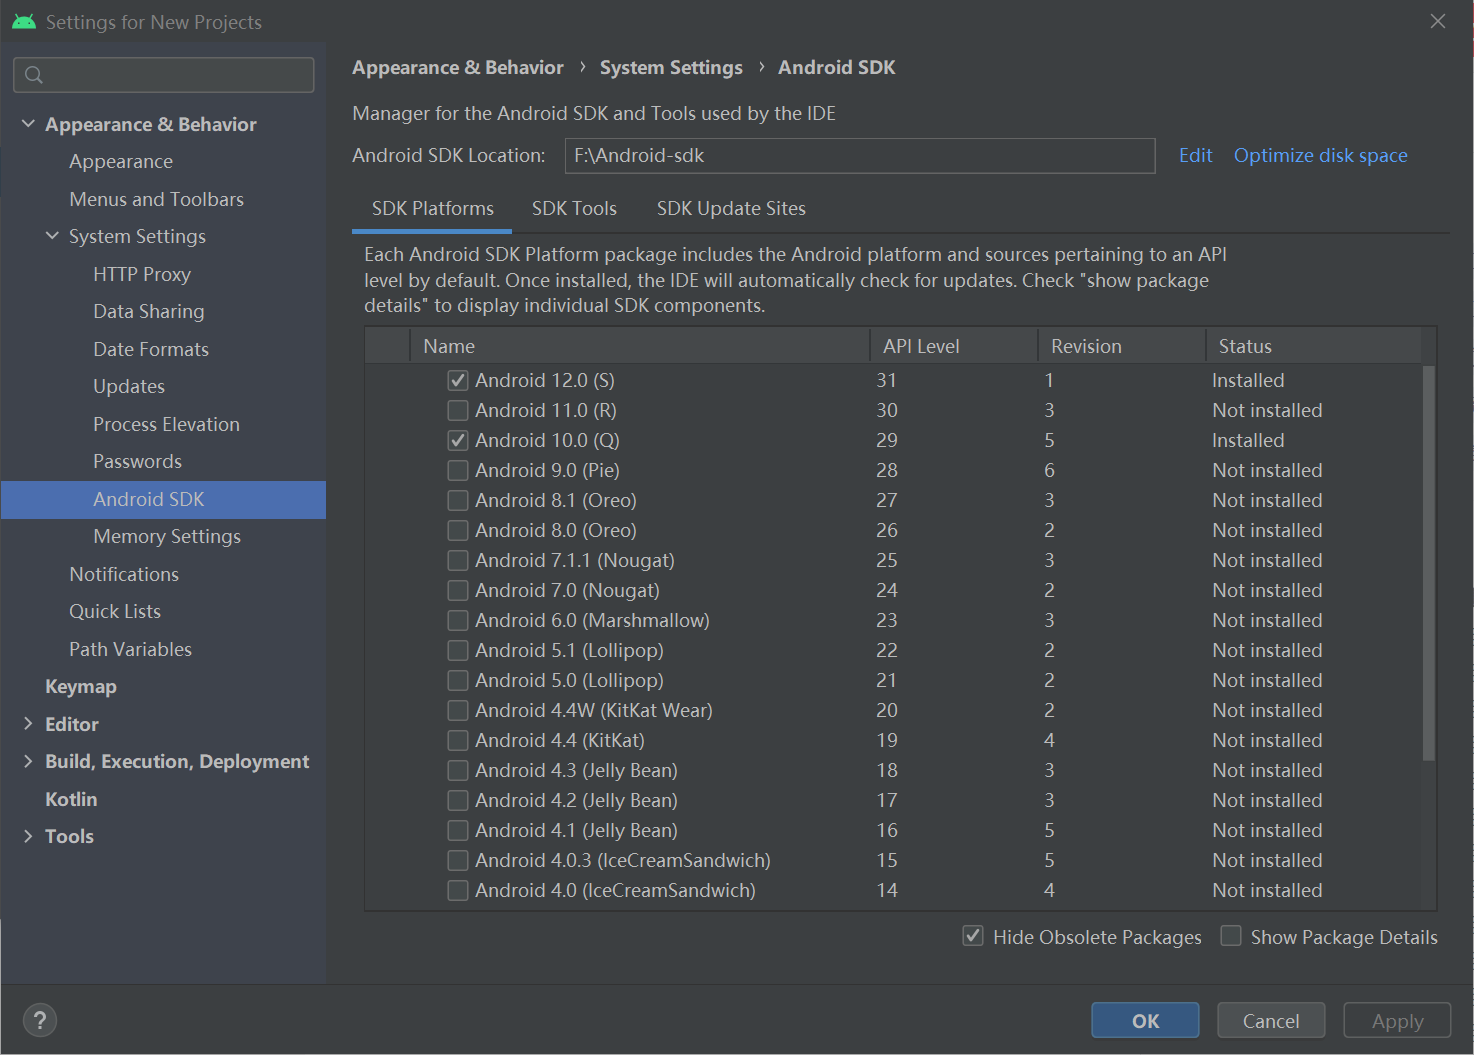Image resolution: width=1474 pixels, height=1055 pixels.
Task: Check the Android 7.1.1 (Nougat) checkbox
Action: pyautogui.click(x=458, y=560)
